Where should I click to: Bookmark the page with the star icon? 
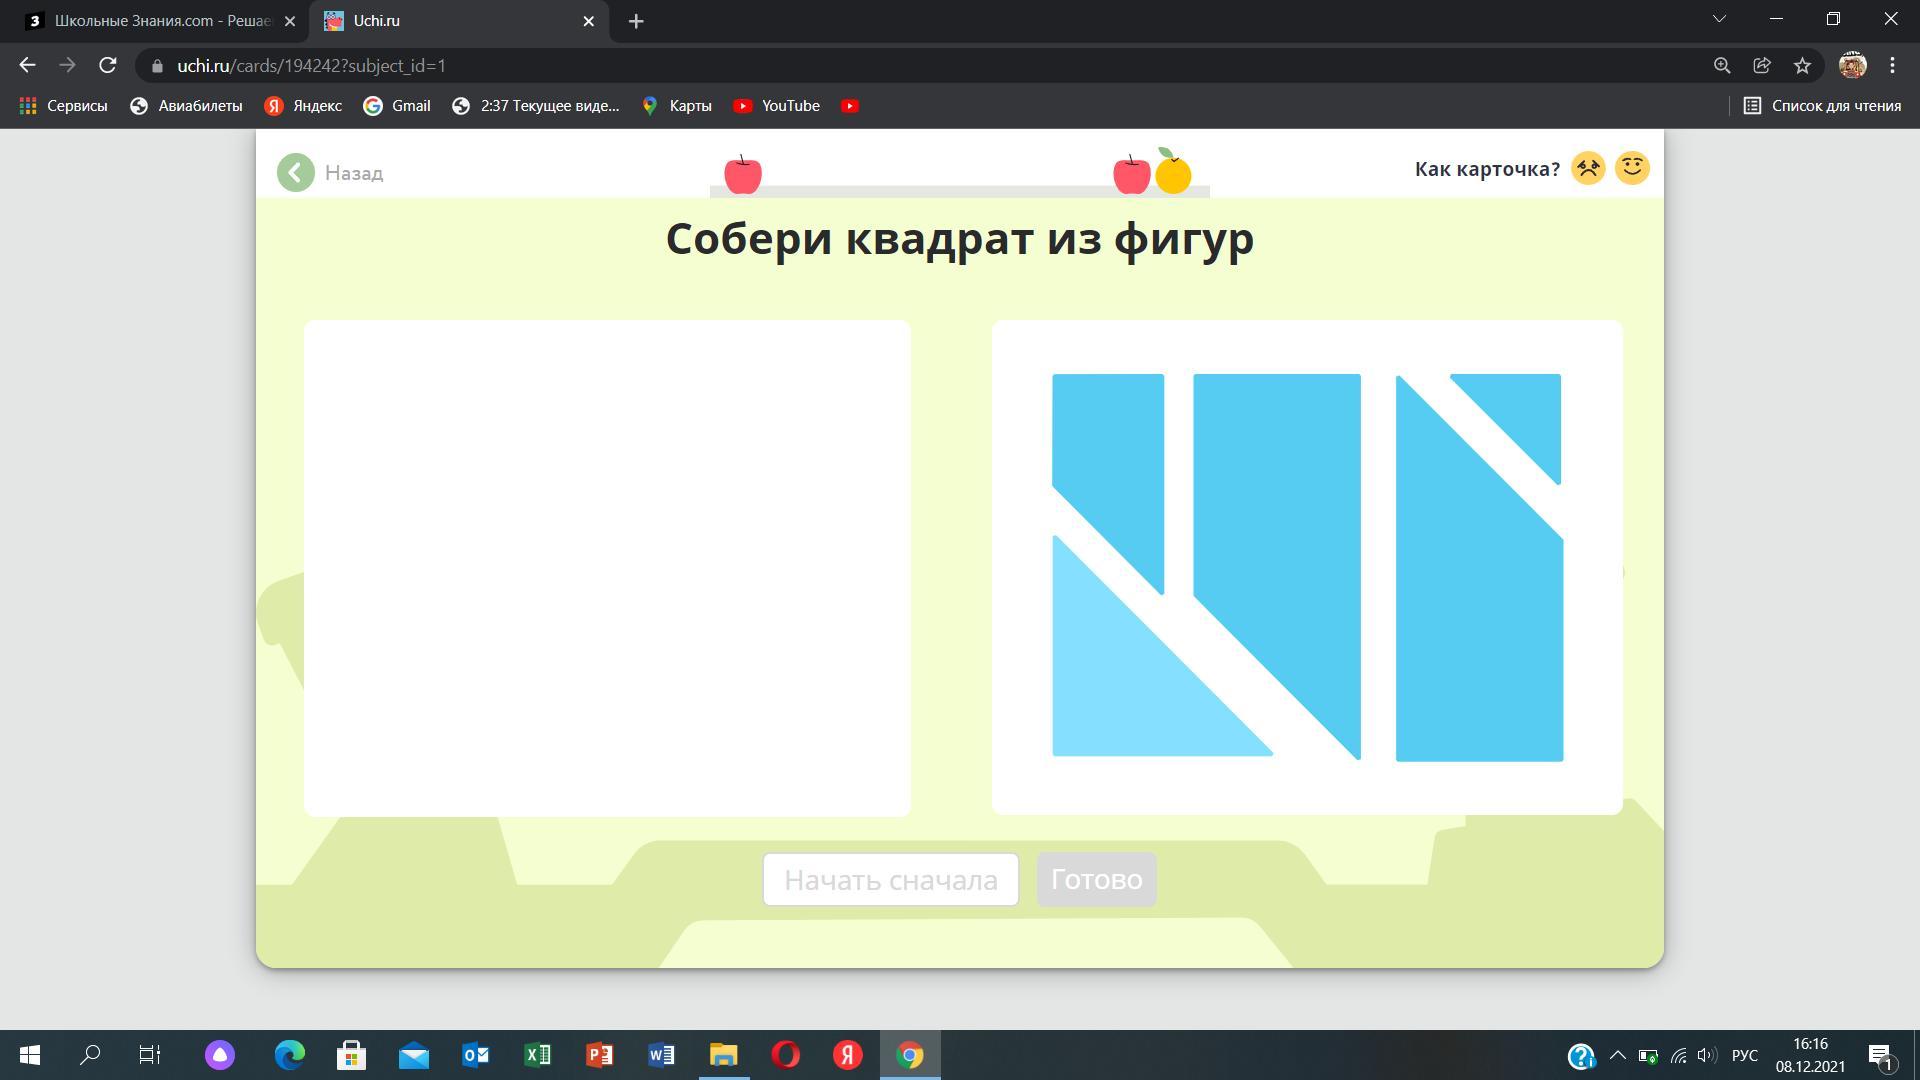1802,66
